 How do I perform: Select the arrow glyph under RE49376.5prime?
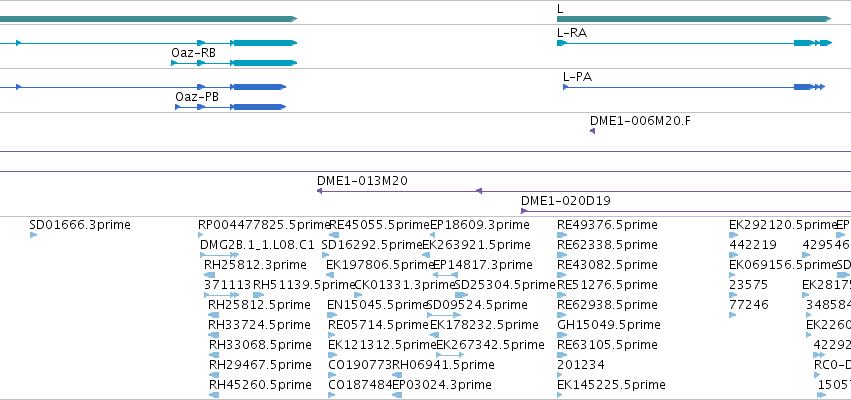pyautogui.click(x=562, y=235)
